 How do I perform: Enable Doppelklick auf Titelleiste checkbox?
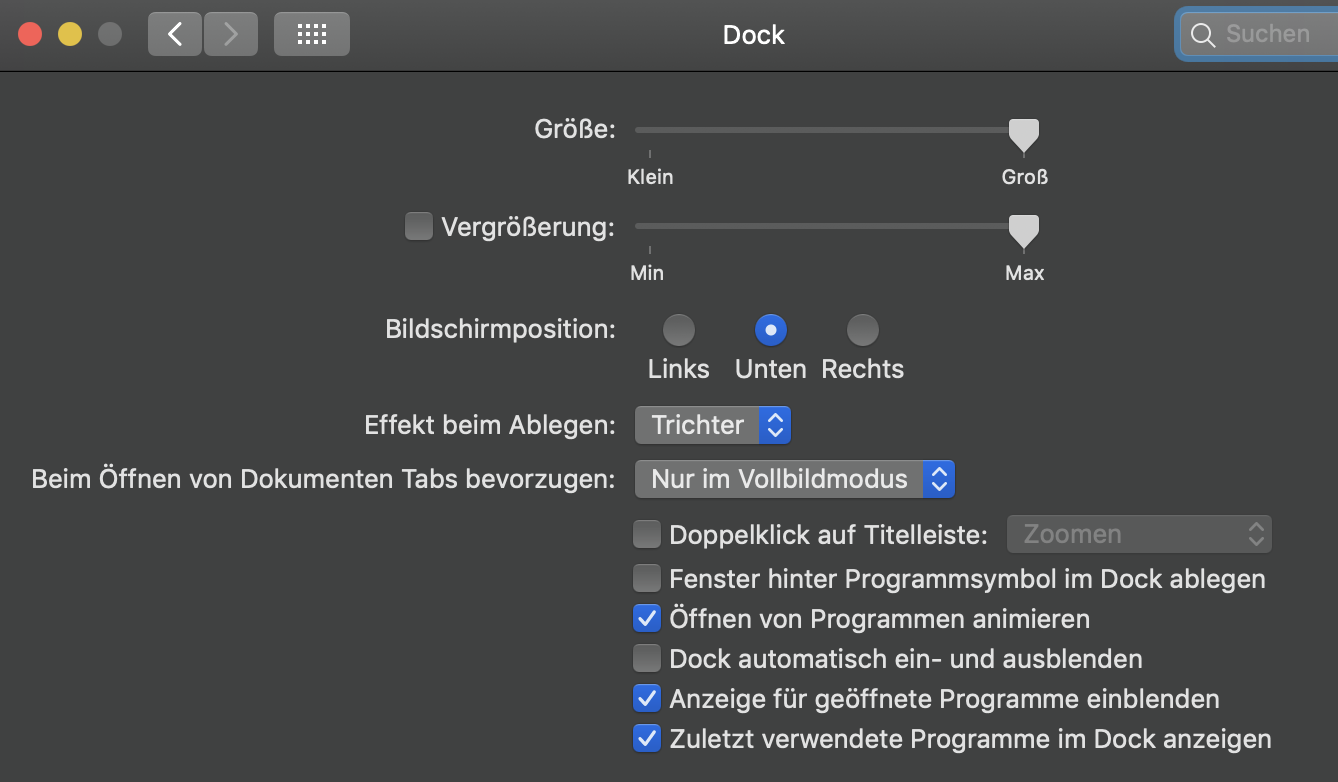point(647,535)
